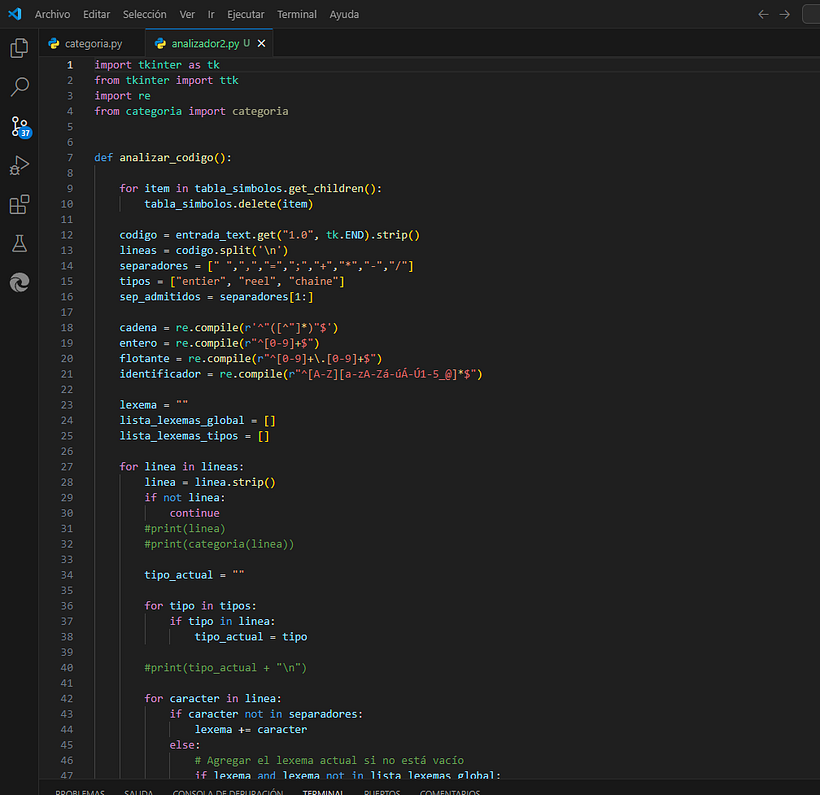The width and height of the screenshot is (820, 795).
Task: Open the Terminal menu in menu bar
Action: click(x=297, y=14)
